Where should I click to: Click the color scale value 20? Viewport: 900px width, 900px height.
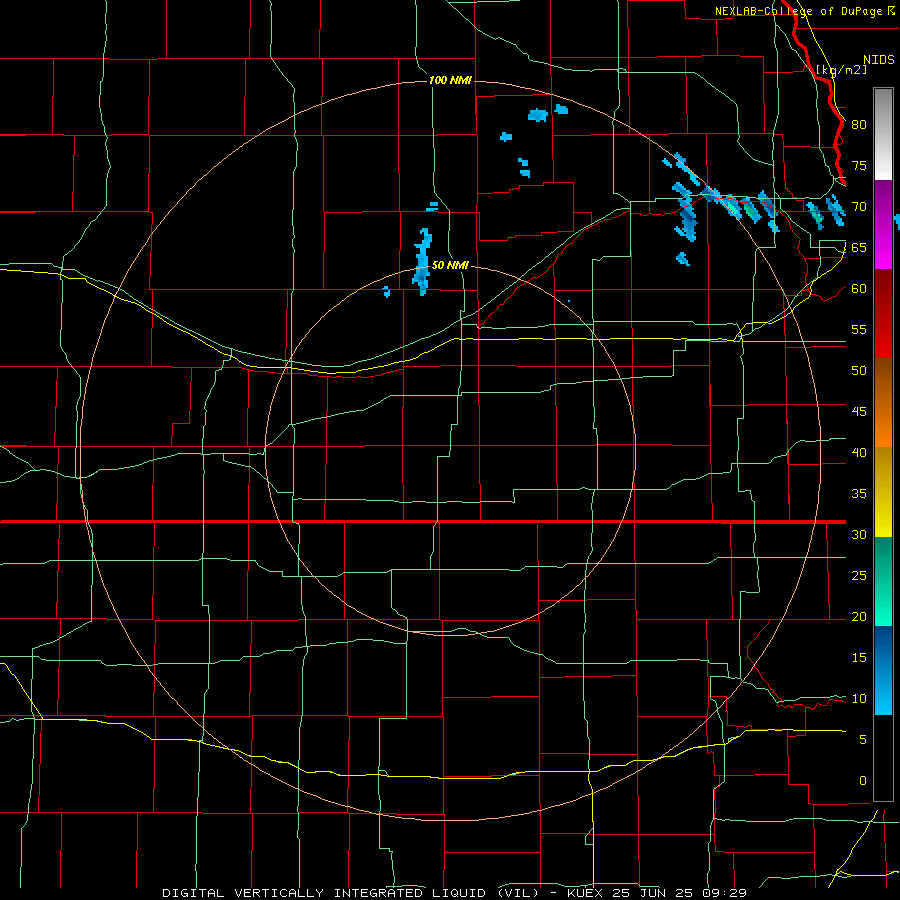pyautogui.click(x=859, y=616)
